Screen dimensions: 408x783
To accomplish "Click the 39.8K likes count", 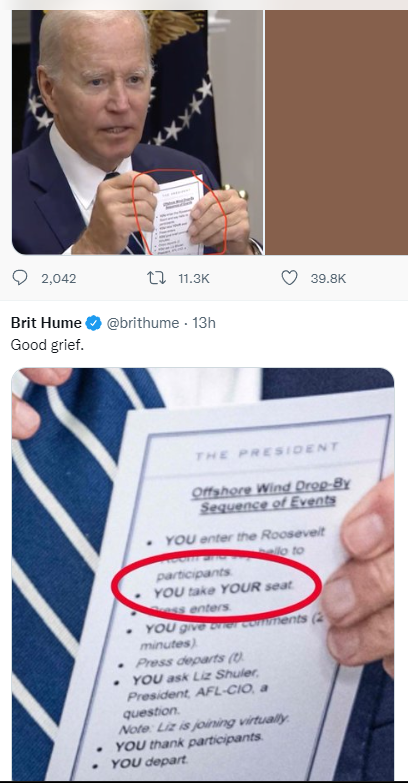I will pyautogui.click(x=328, y=278).
